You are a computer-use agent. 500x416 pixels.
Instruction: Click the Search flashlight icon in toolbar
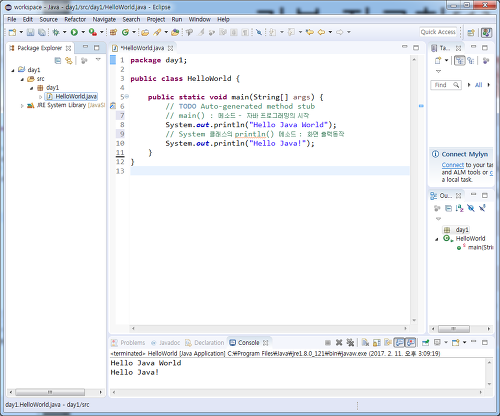(157, 32)
